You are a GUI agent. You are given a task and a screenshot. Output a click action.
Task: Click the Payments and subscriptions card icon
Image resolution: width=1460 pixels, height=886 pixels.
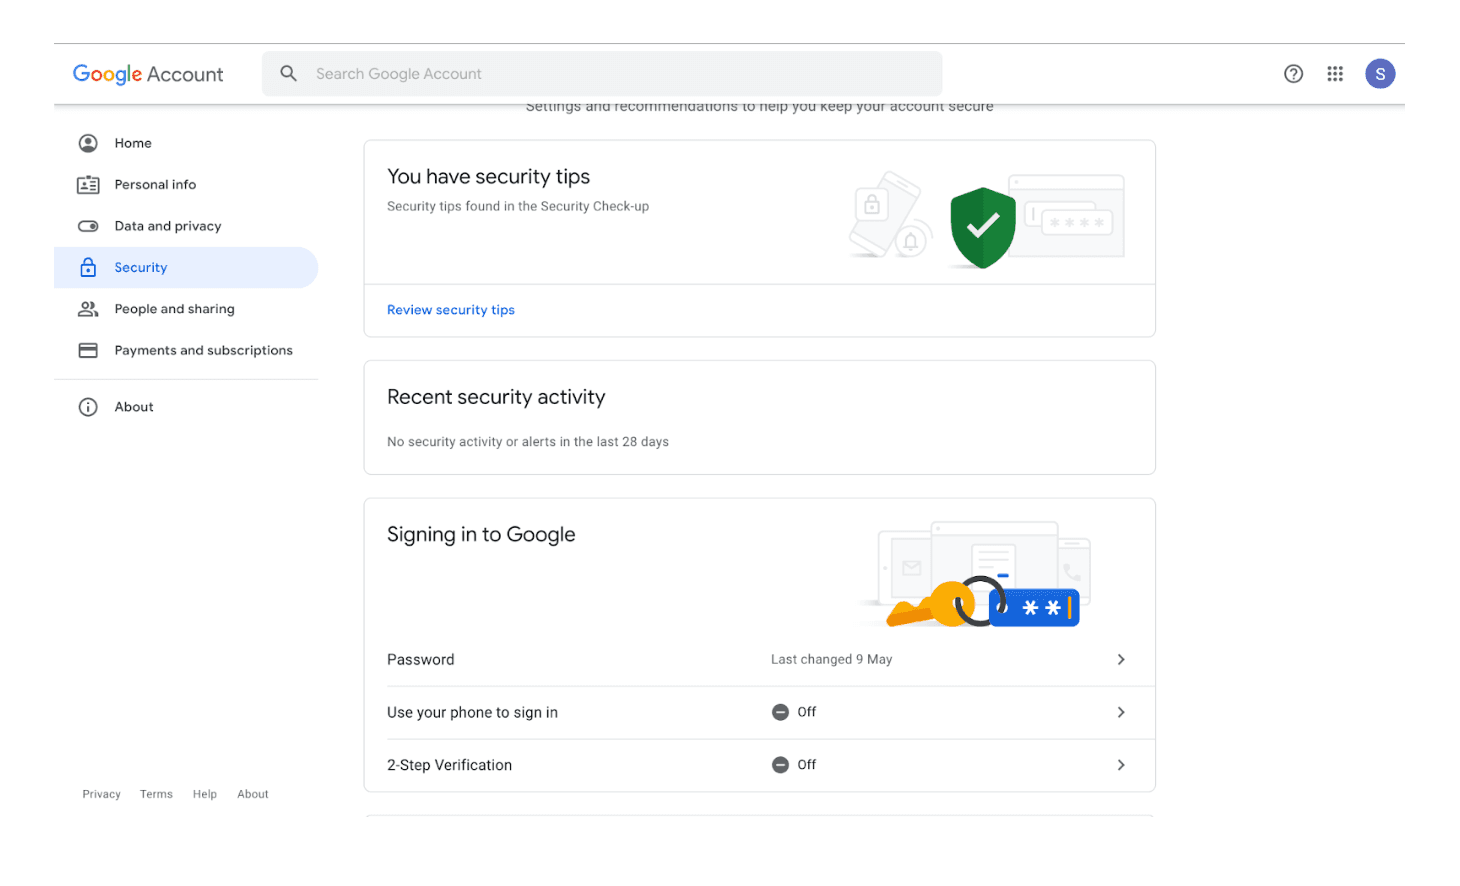point(88,350)
